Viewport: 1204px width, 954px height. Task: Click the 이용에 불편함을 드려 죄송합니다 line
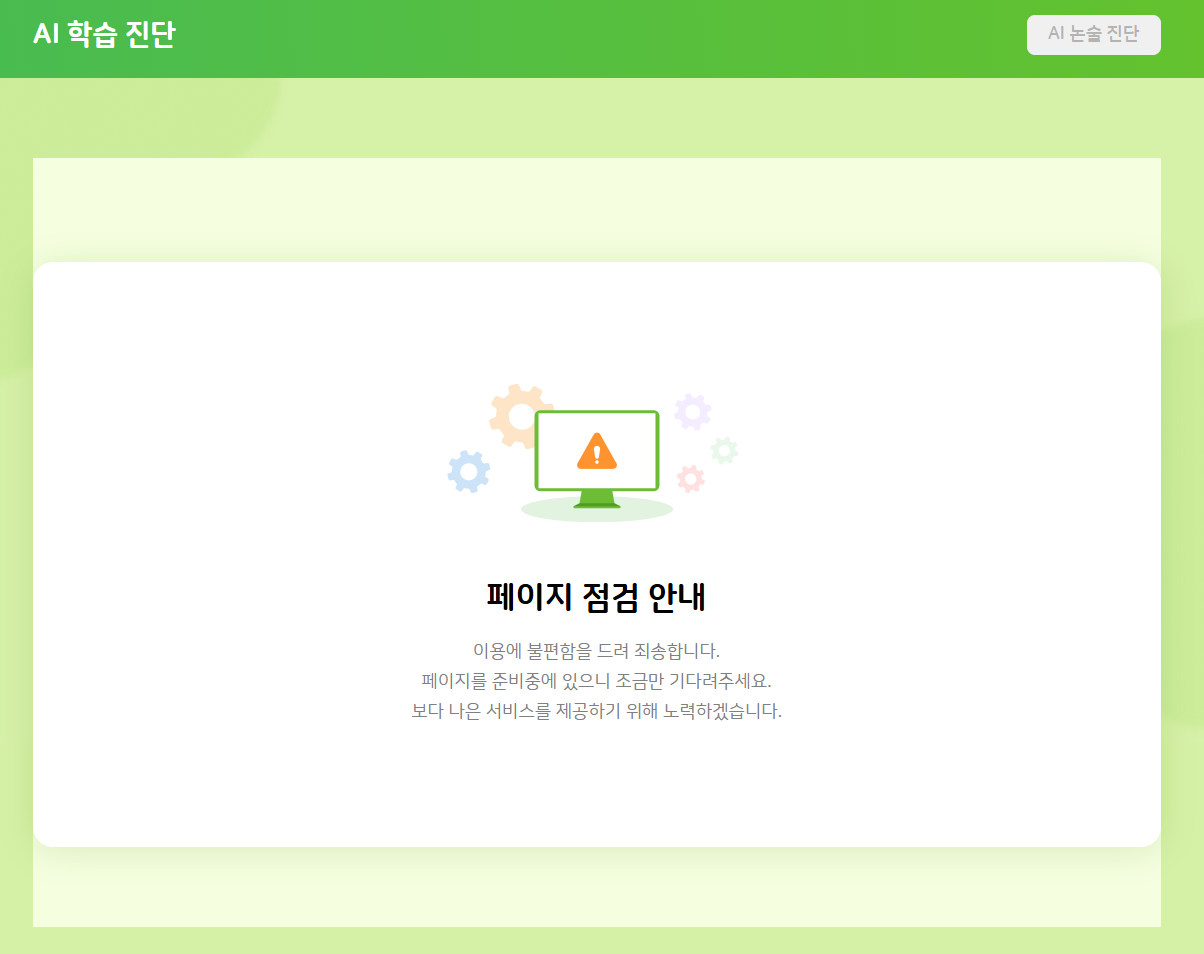597,651
